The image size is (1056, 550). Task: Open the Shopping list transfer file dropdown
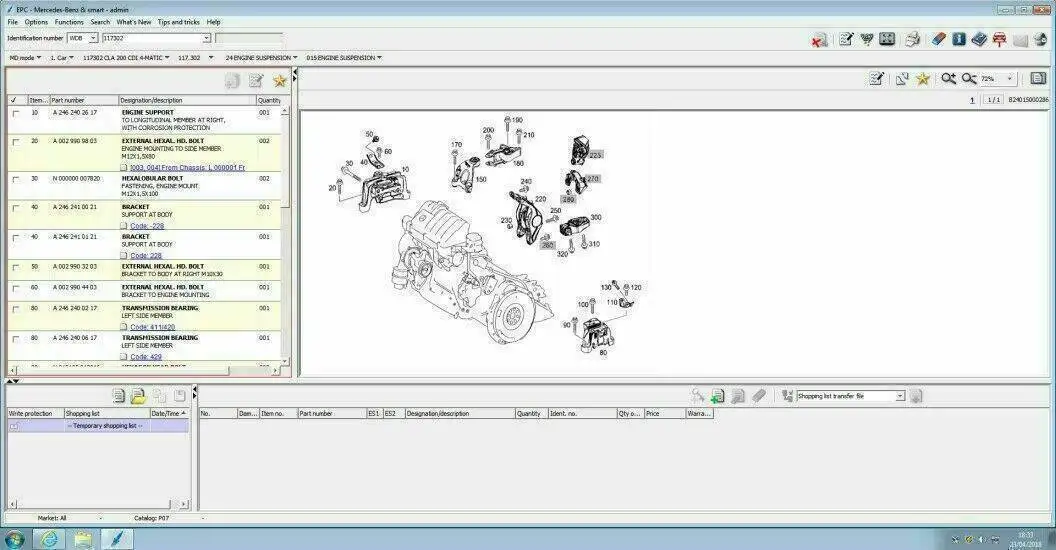900,397
